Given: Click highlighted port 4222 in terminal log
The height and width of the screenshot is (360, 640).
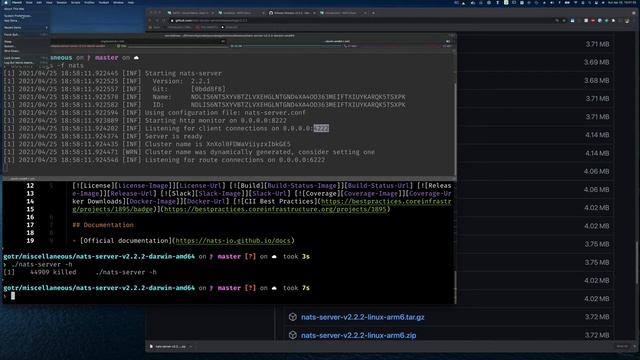Looking at the screenshot, I should pyautogui.click(x=321, y=129).
